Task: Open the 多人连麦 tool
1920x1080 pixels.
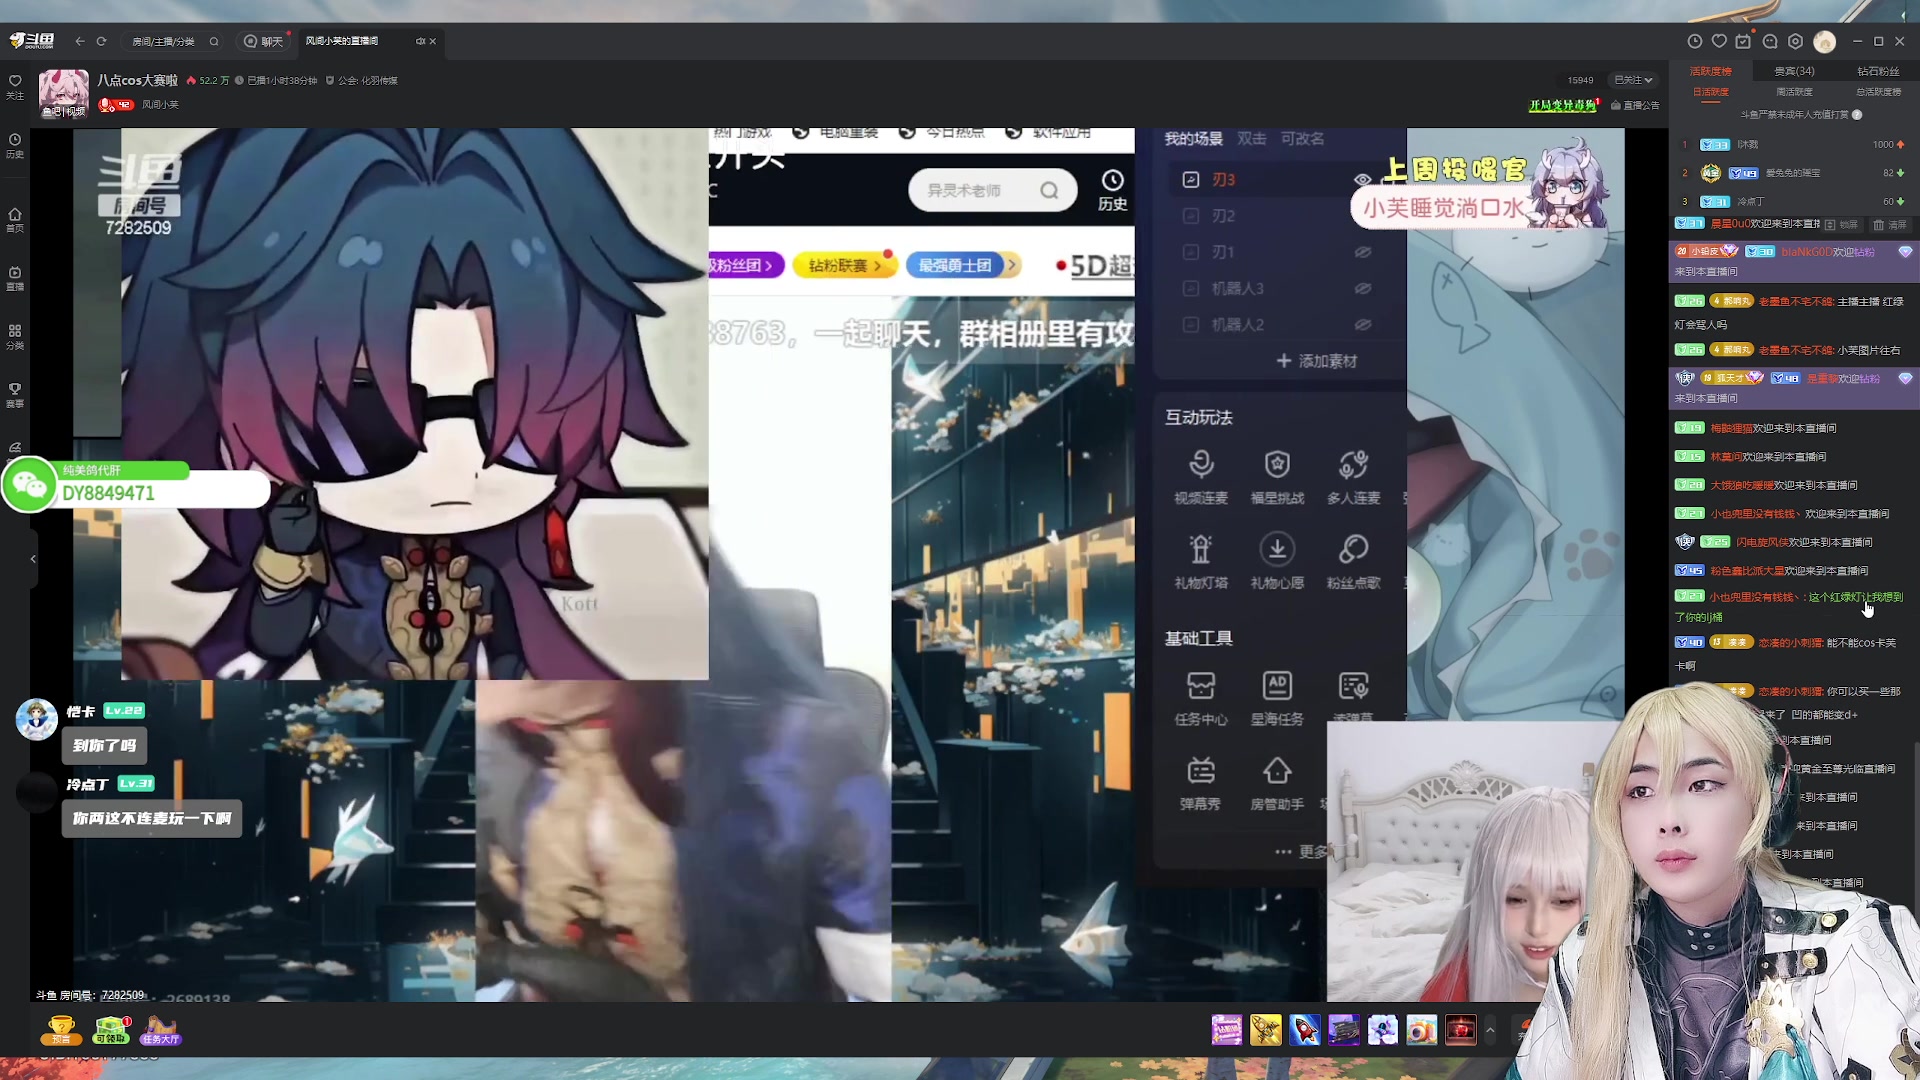Action: coord(1353,477)
